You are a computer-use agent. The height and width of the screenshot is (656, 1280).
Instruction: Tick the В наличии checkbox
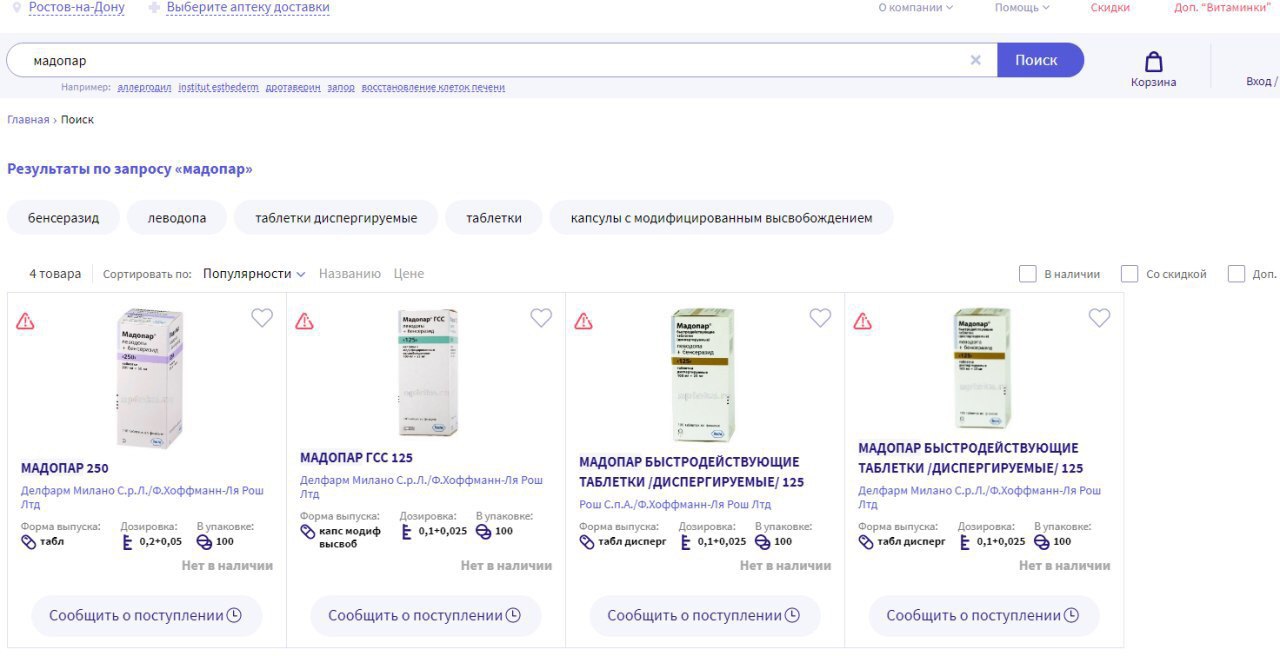click(1027, 274)
